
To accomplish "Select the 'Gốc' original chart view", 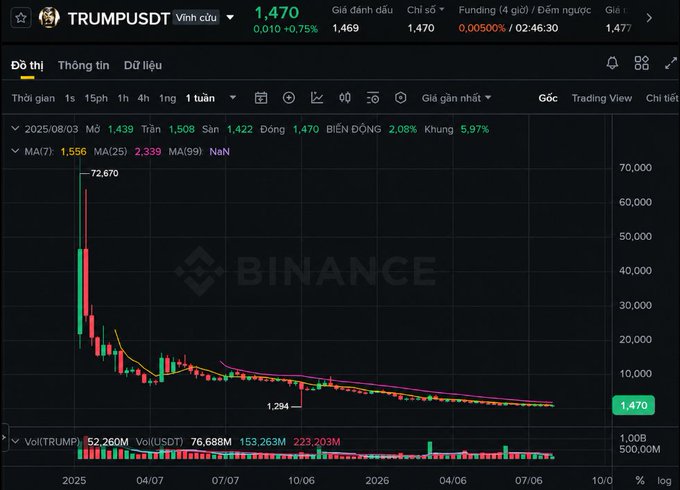I will 548,98.
